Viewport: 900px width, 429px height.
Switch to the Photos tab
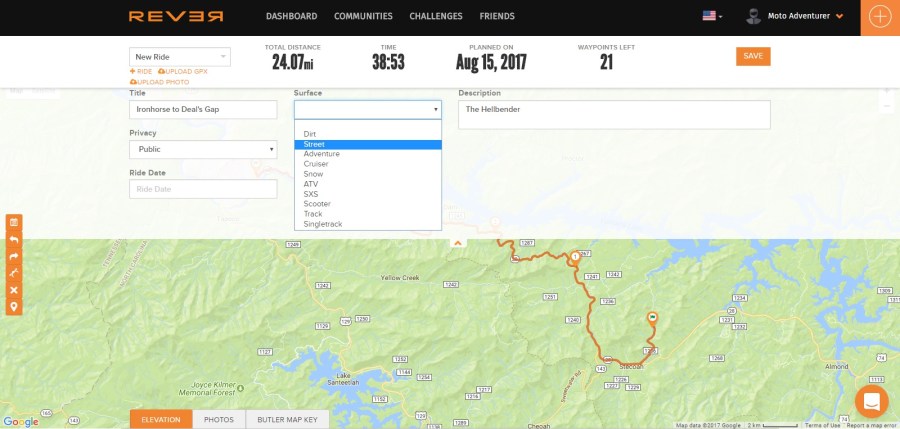coord(218,420)
